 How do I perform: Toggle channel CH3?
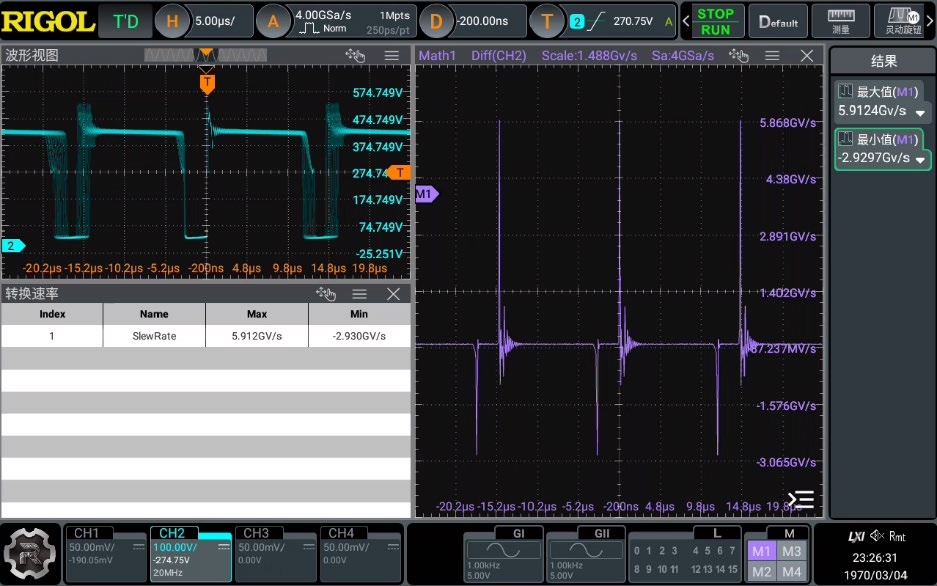click(x=275, y=553)
